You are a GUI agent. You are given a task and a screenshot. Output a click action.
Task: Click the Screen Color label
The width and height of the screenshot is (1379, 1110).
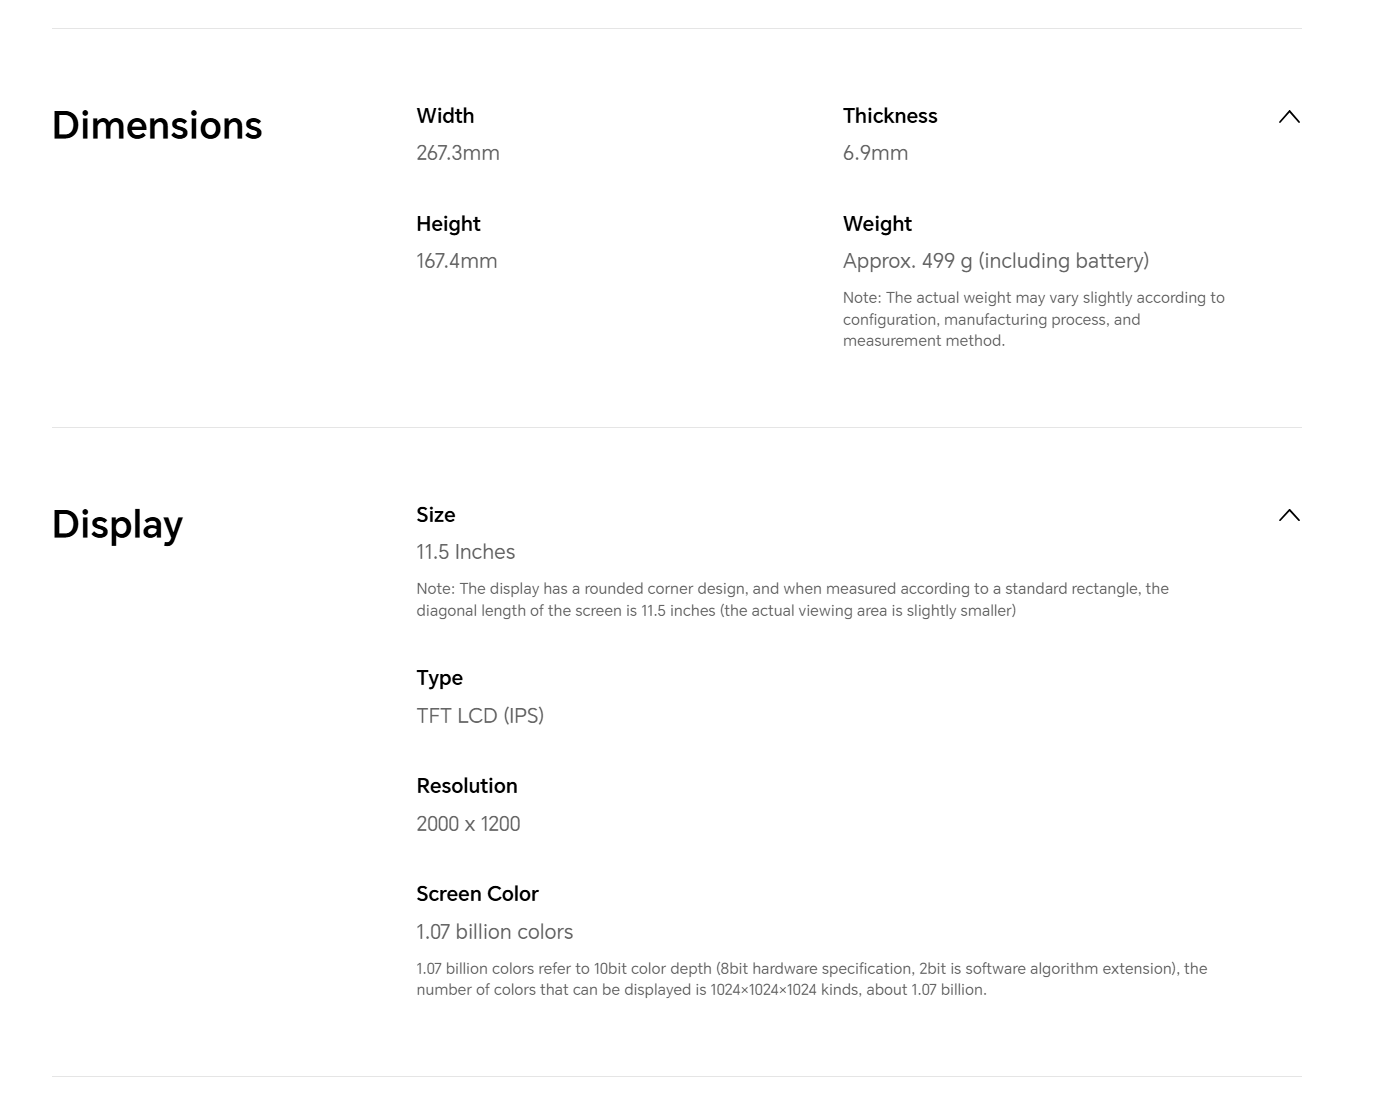[x=477, y=894]
